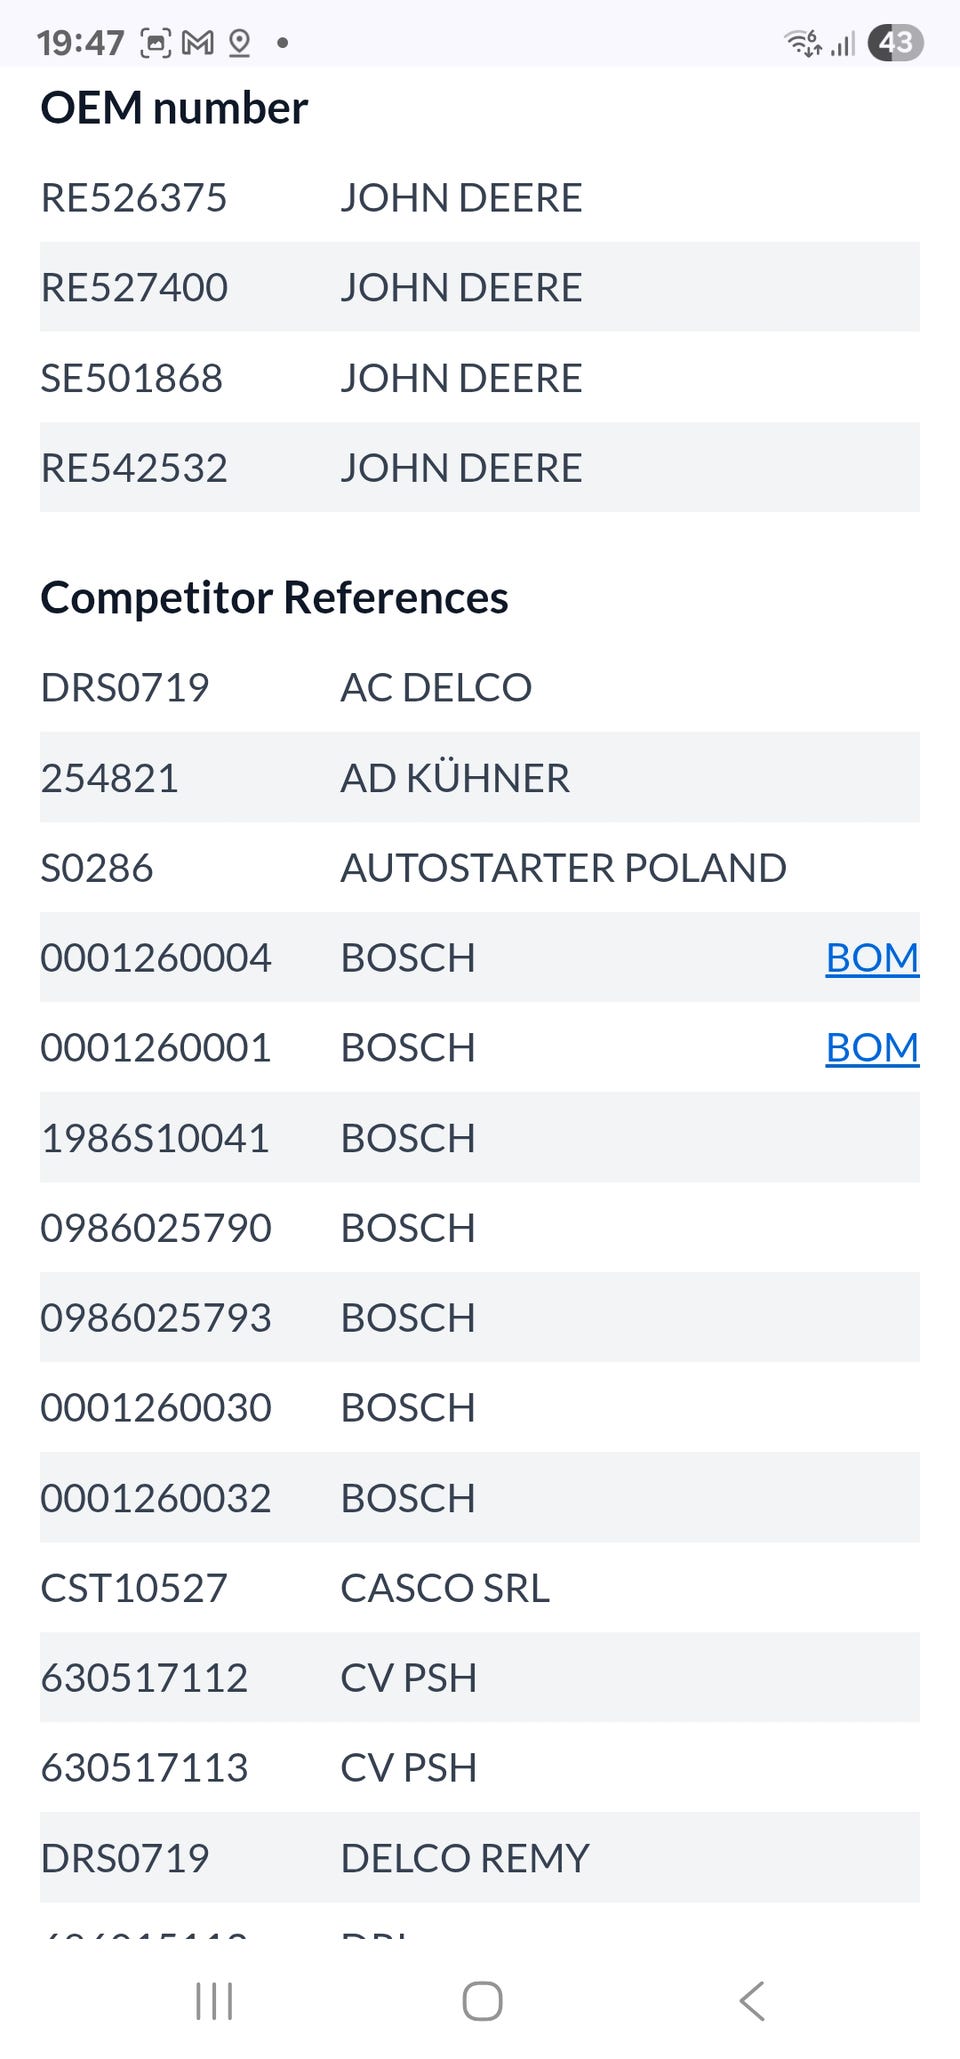Tap the location pin status icon
The height and width of the screenshot is (2059, 960).
pyautogui.click(x=240, y=43)
